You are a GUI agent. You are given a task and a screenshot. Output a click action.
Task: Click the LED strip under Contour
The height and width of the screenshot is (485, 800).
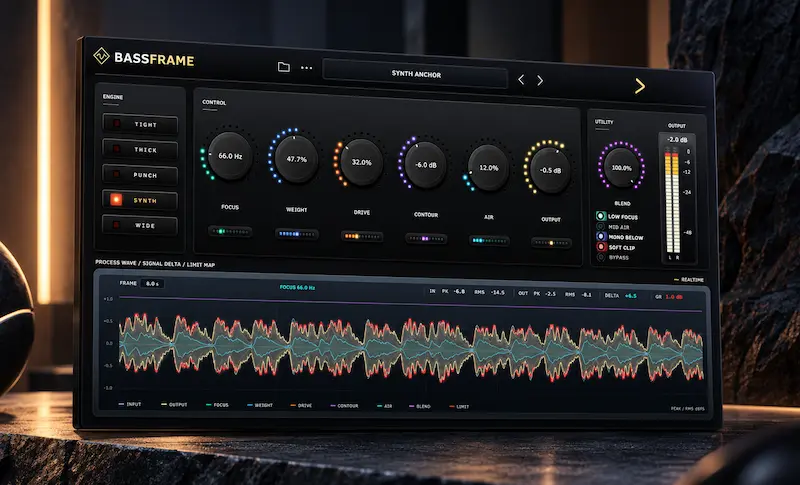(426, 239)
